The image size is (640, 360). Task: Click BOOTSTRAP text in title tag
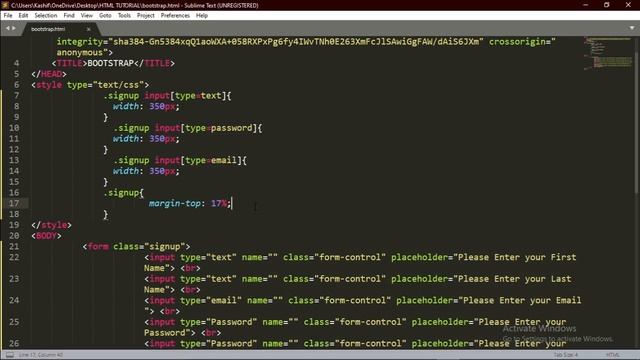click(x=111, y=63)
